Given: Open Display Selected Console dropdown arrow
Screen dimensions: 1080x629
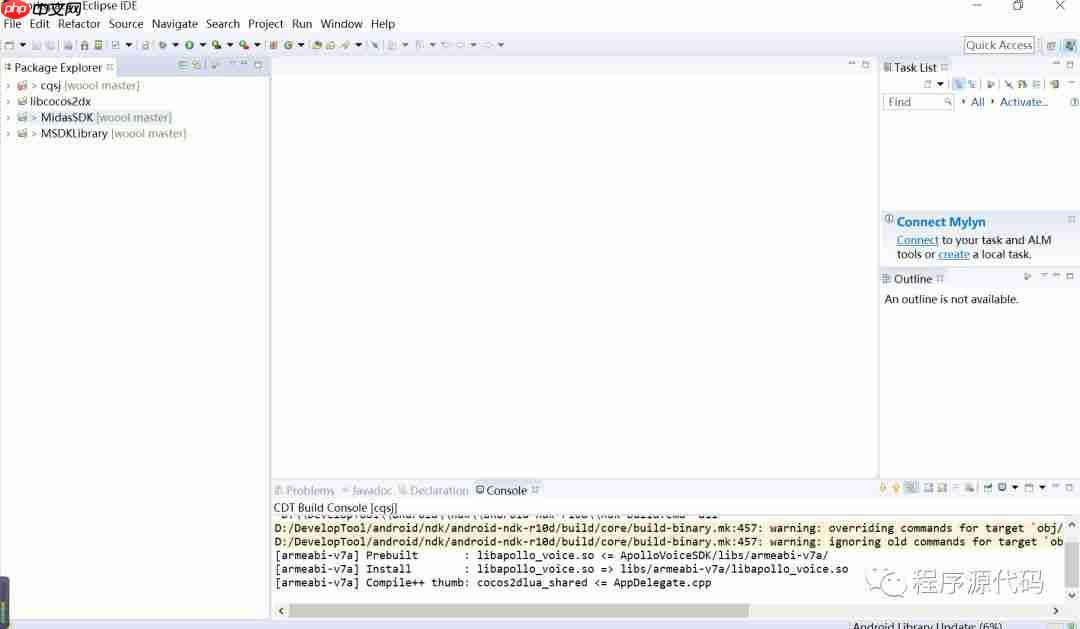Looking at the screenshot, I should (x=1015, y=488).
